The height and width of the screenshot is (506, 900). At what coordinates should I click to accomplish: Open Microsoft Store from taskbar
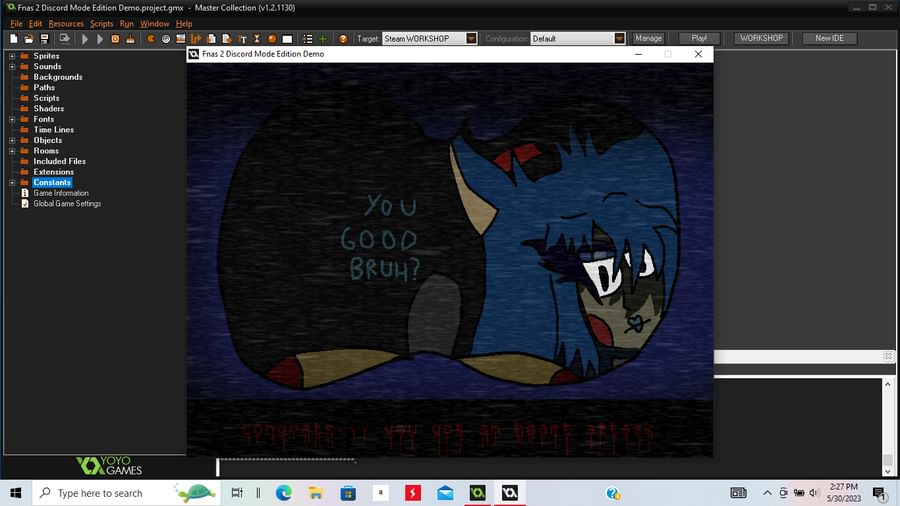point(348,493)
